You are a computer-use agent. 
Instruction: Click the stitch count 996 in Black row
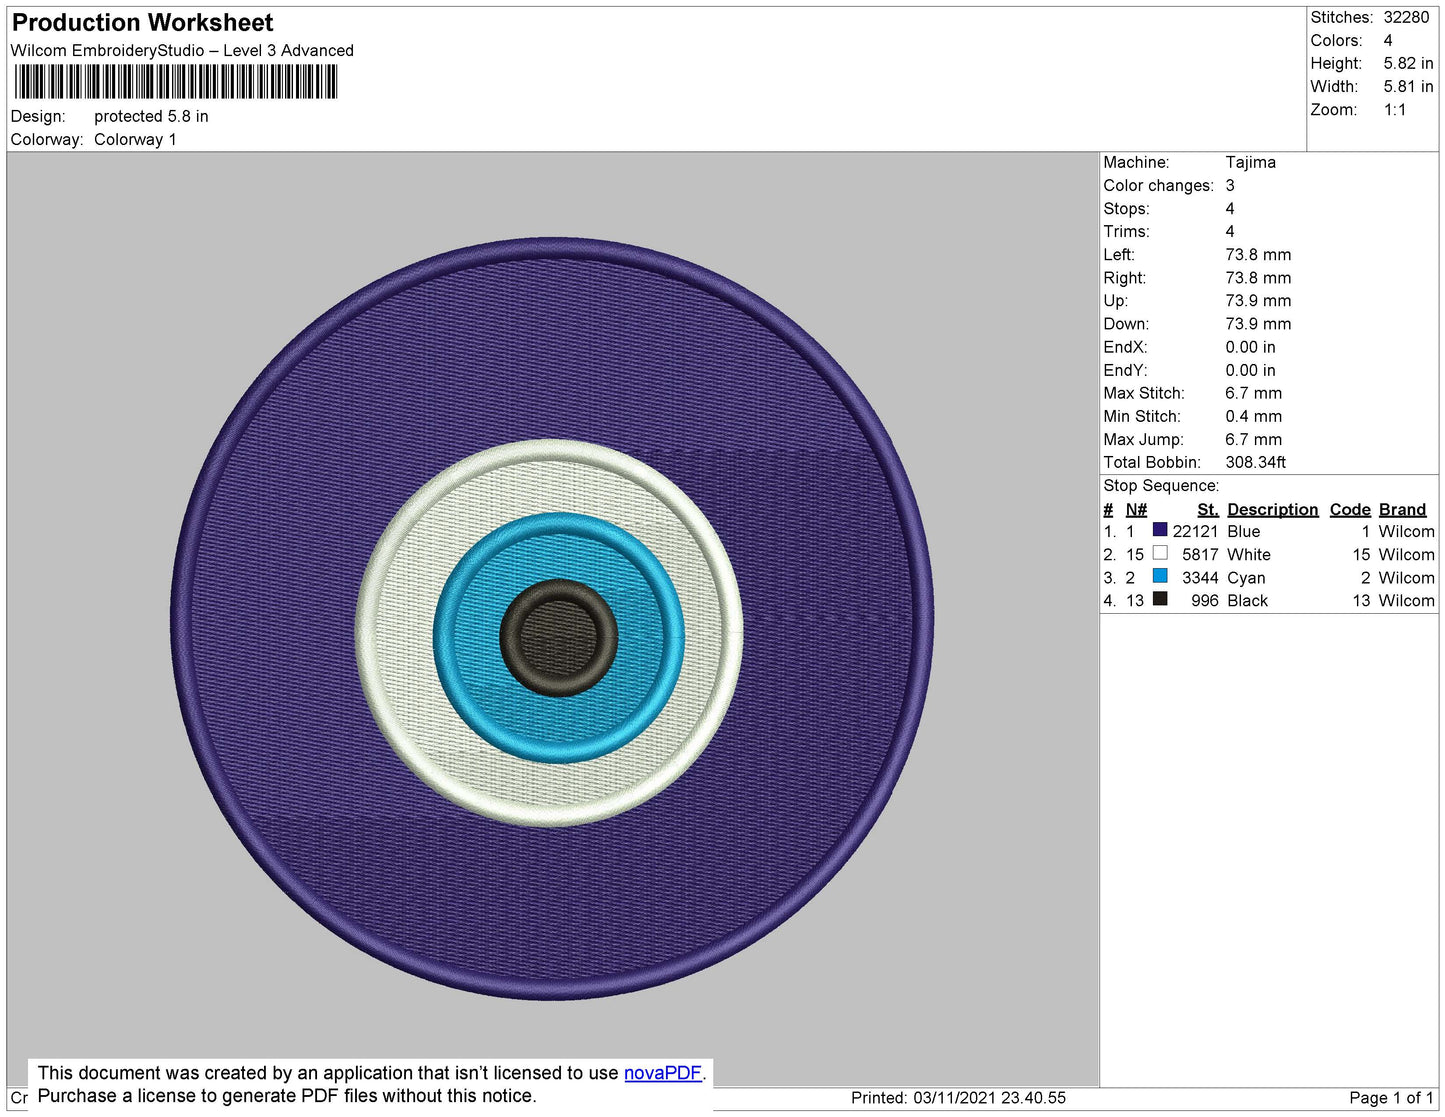pyautogui.click(x=1205, y=600)
